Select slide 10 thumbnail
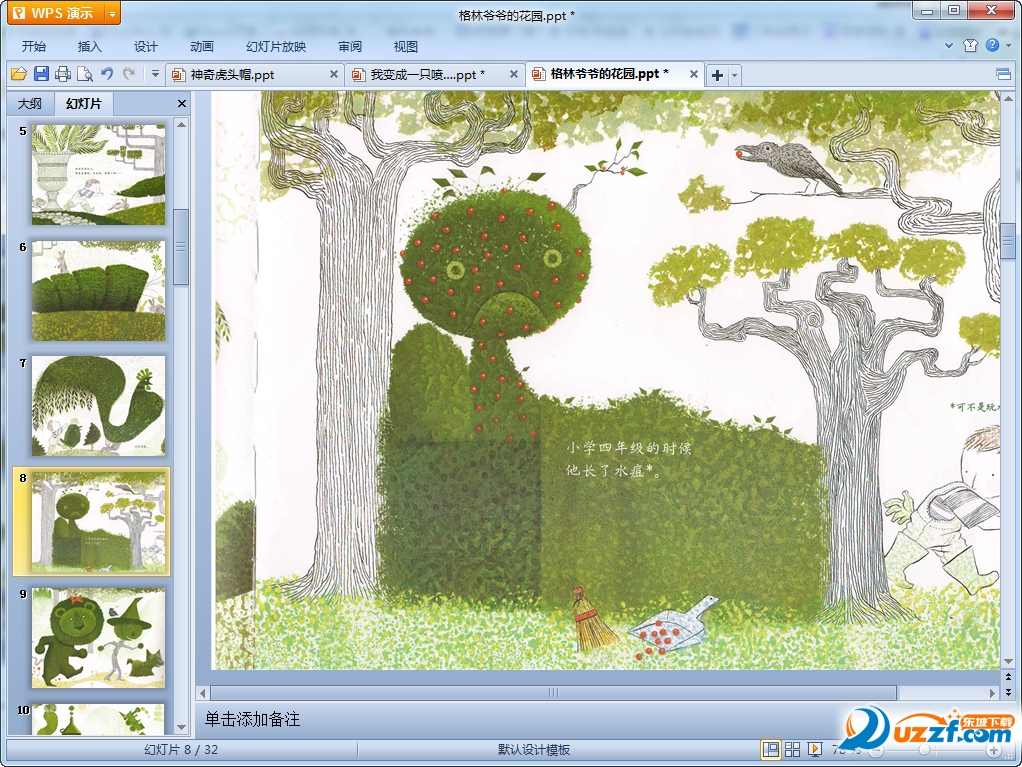This screenshot has height=767, width=1022. pos(98,719)
